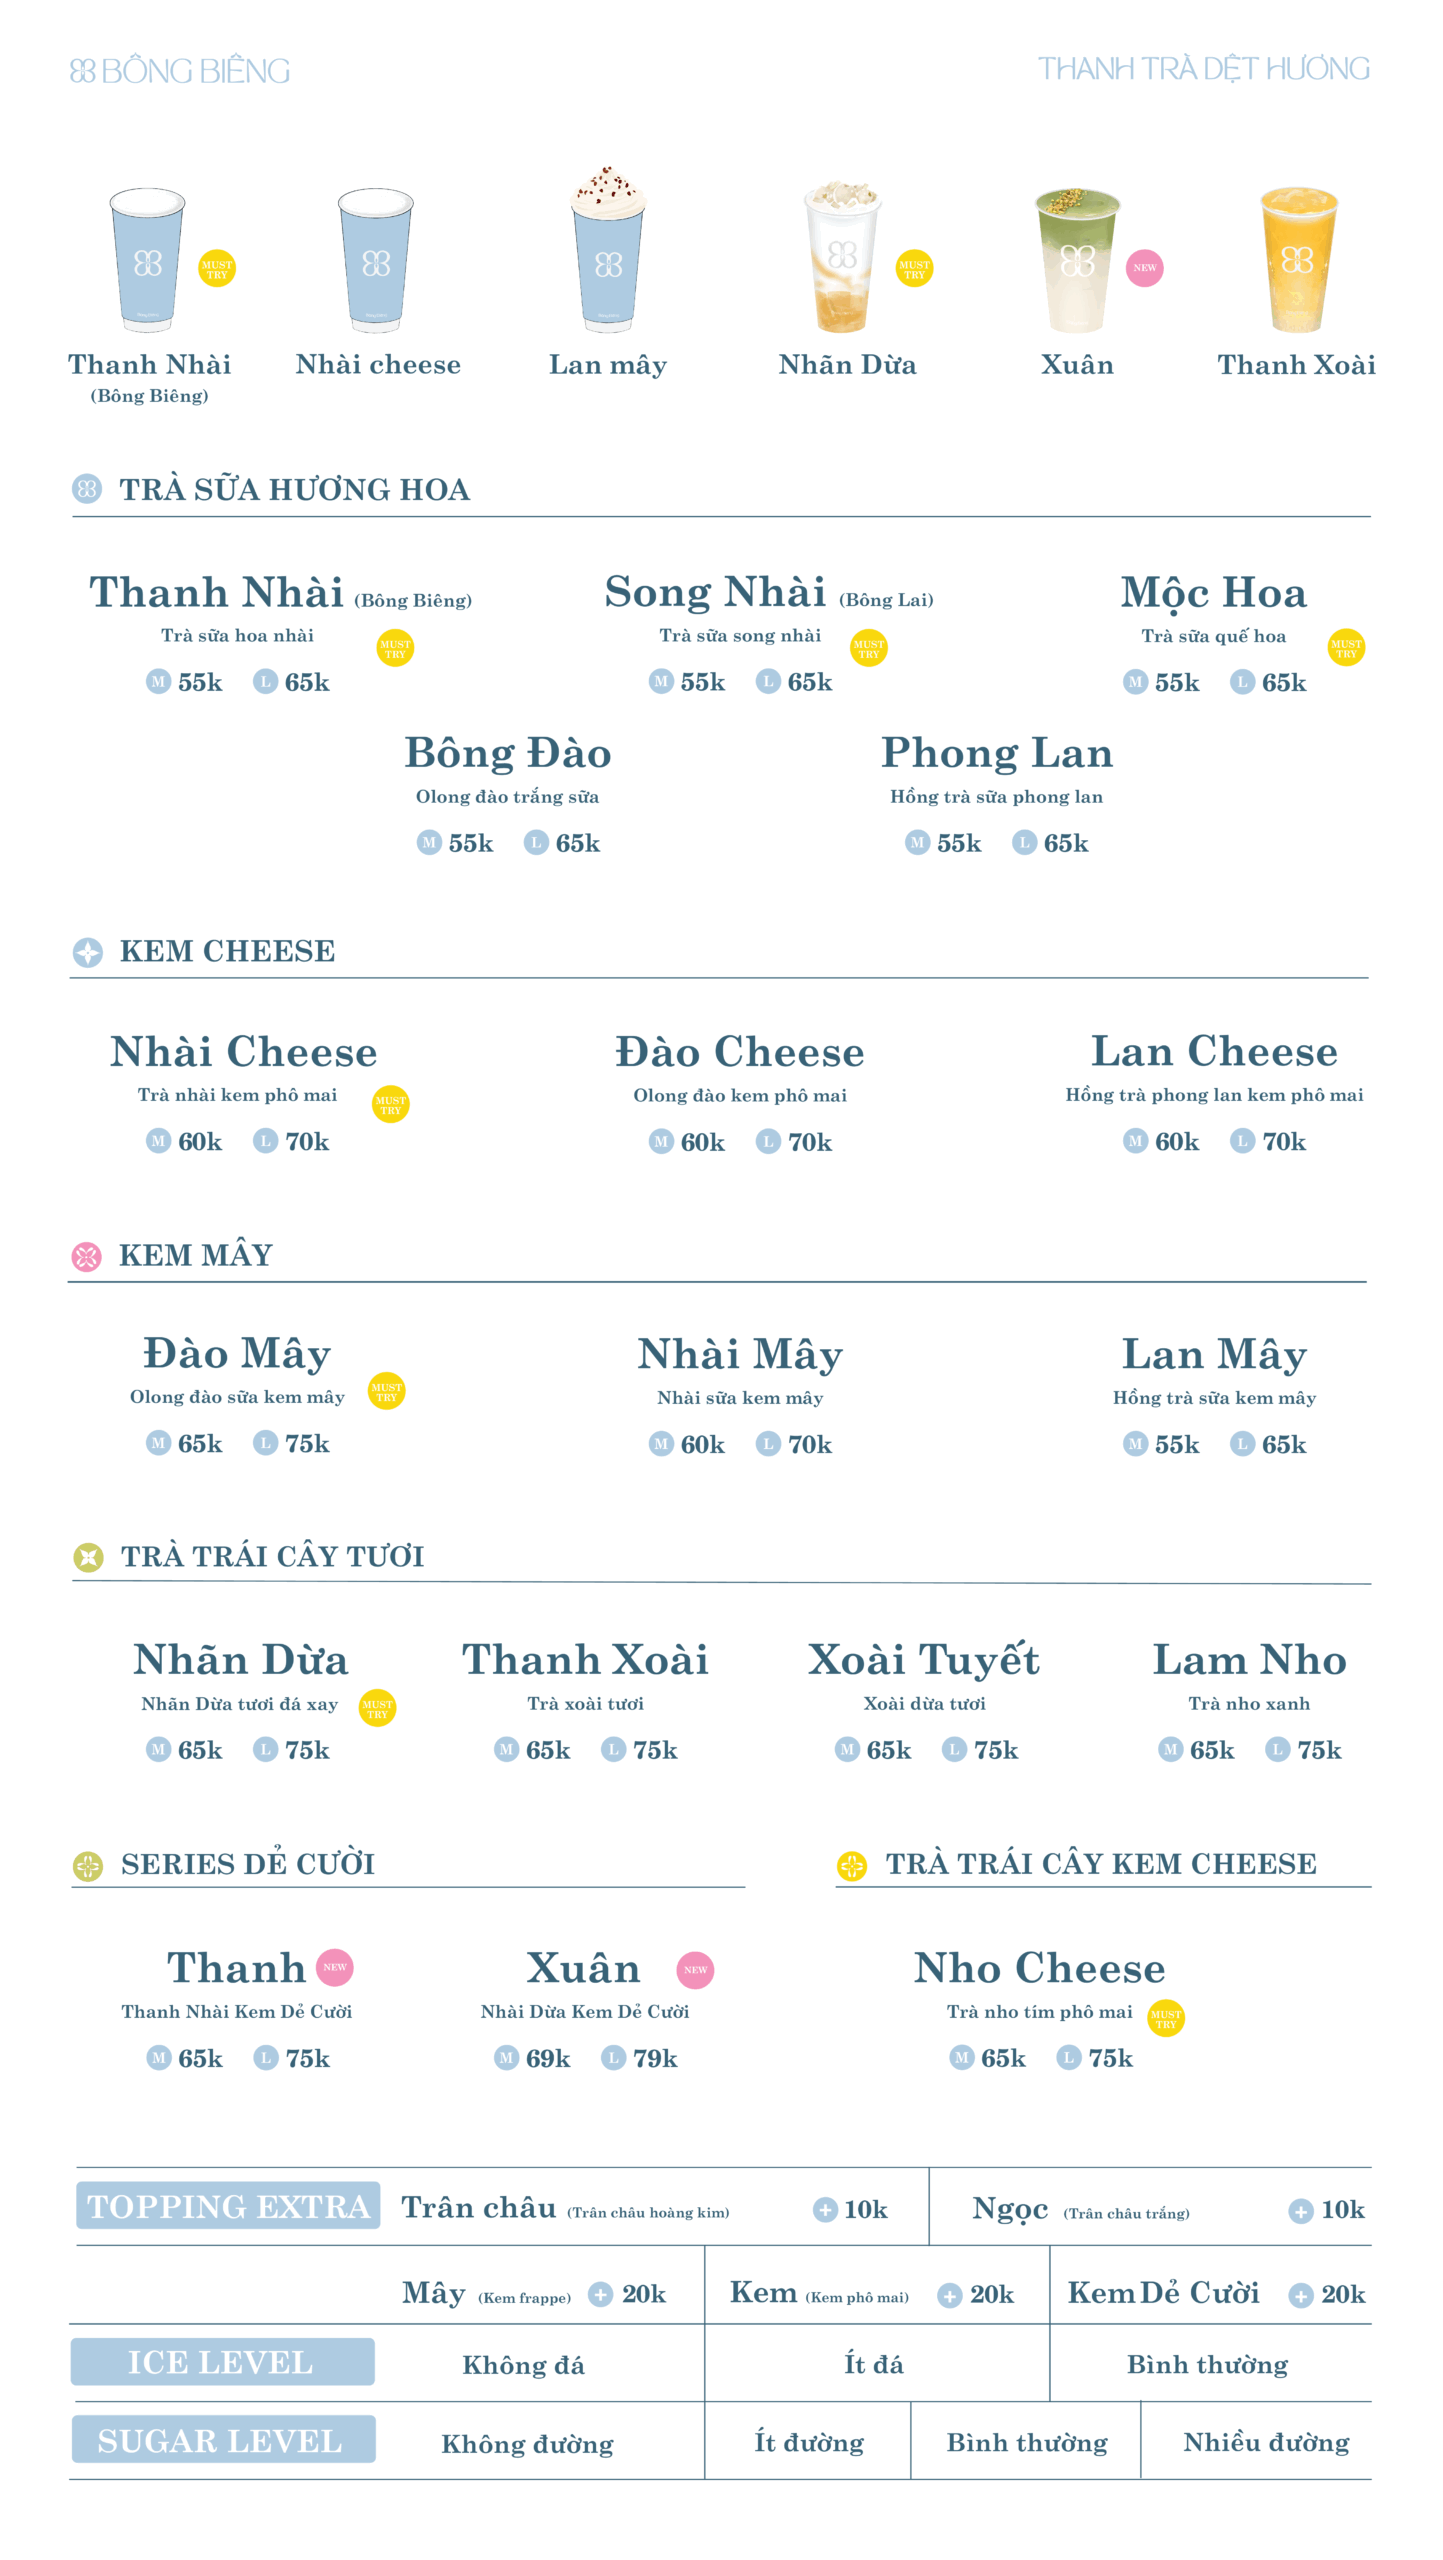Screen dimensions: 1443x2560
Task: Click the pink NEW badge next to Xuân cup
Action: point(1144,268)
